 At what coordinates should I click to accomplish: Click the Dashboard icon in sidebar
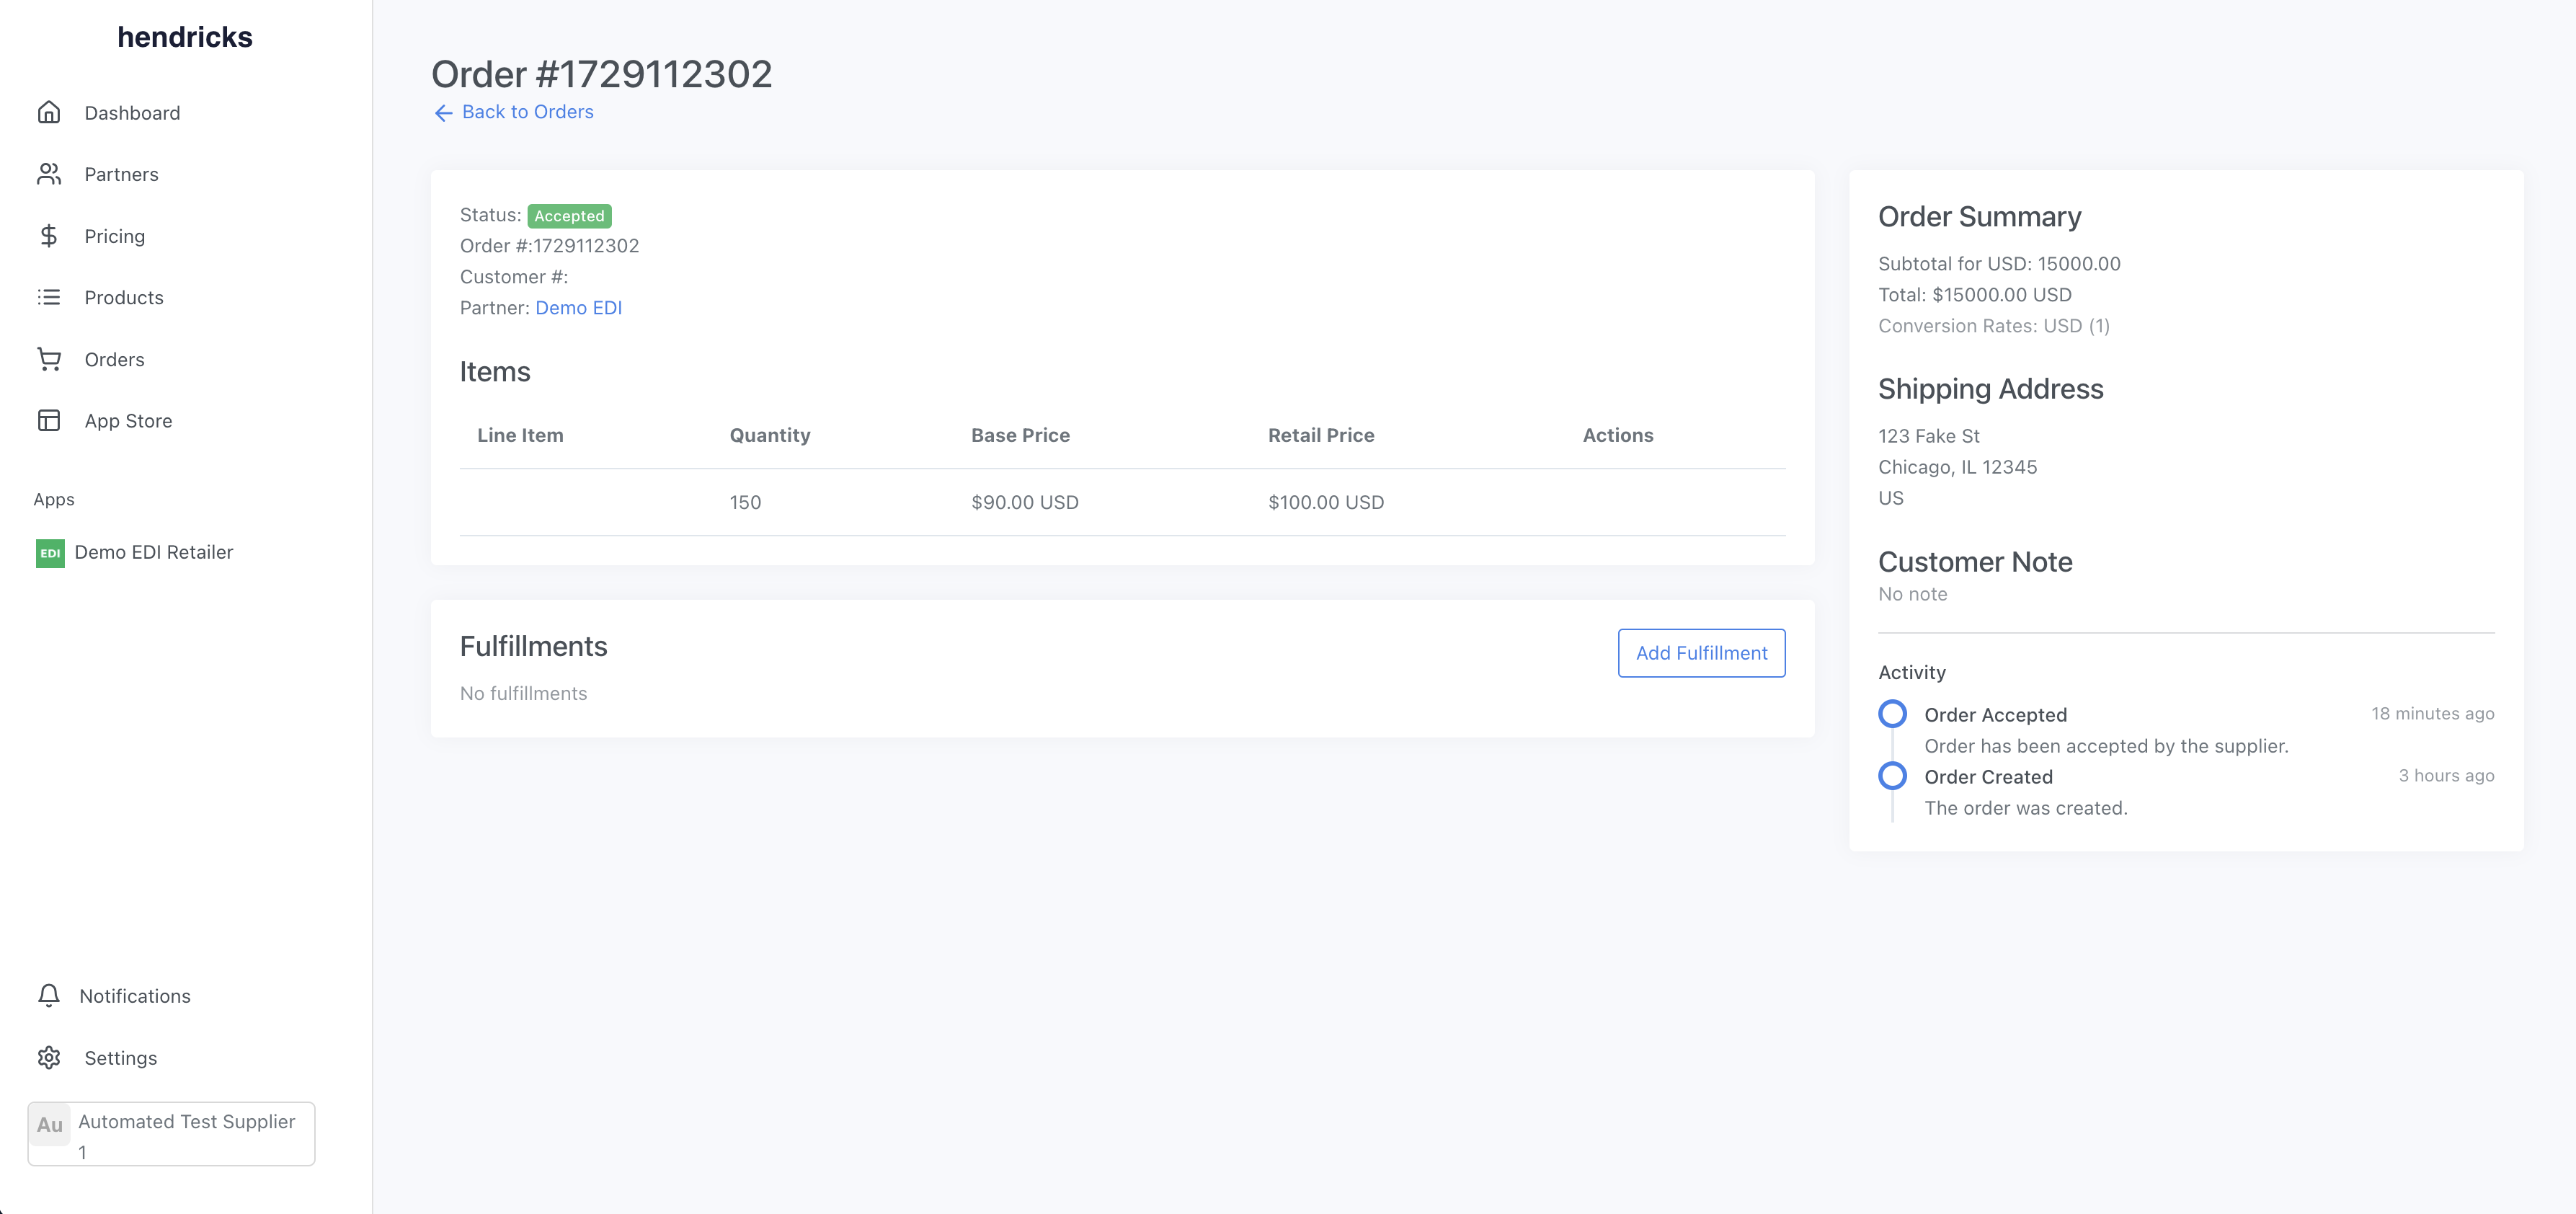point(49,112)
